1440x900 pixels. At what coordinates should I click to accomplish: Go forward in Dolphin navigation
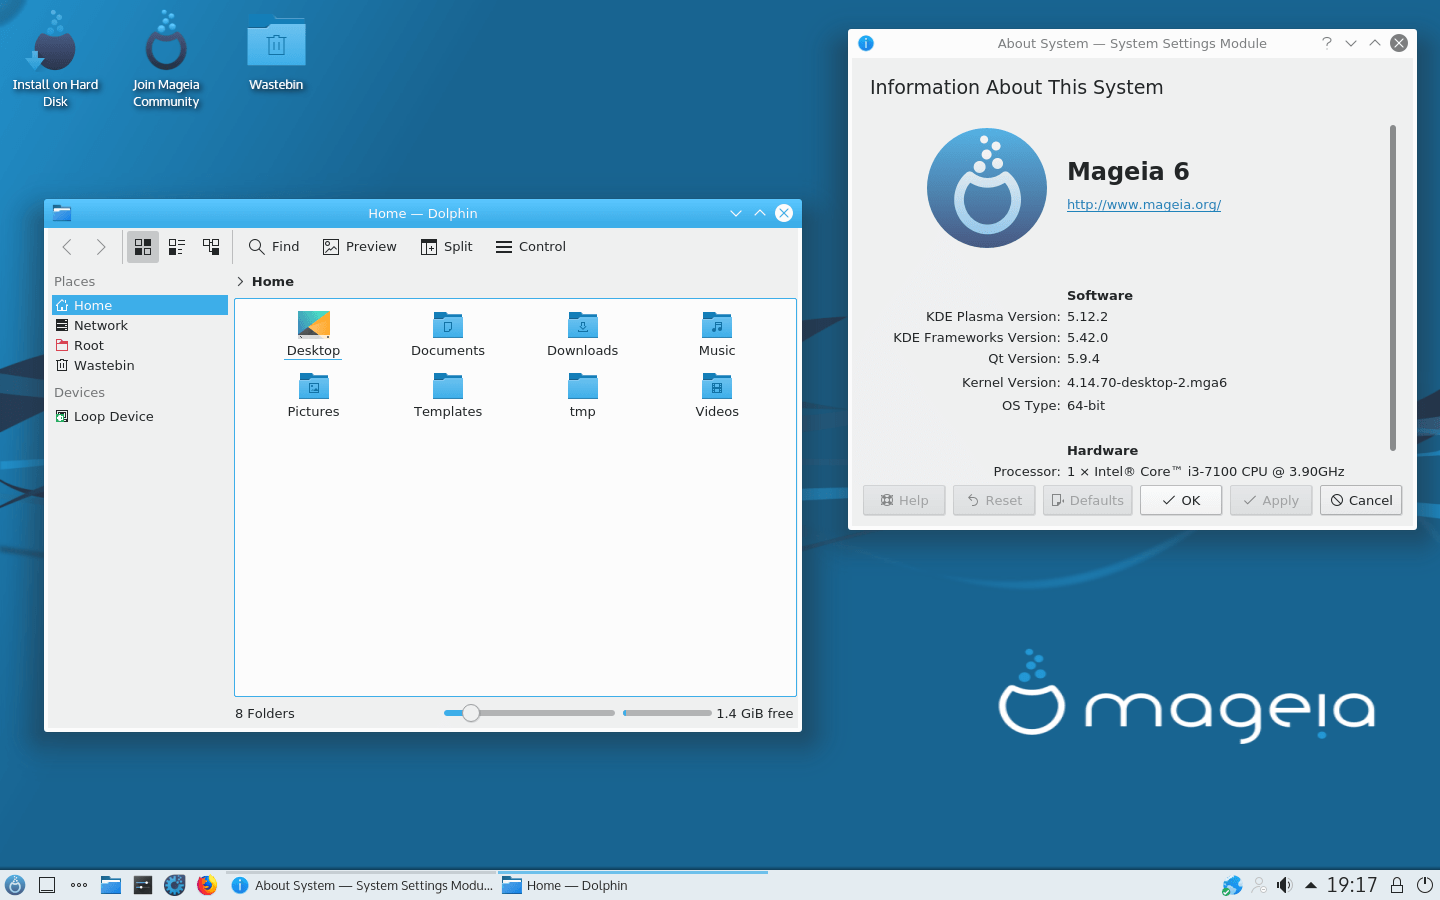coord(101,247)
